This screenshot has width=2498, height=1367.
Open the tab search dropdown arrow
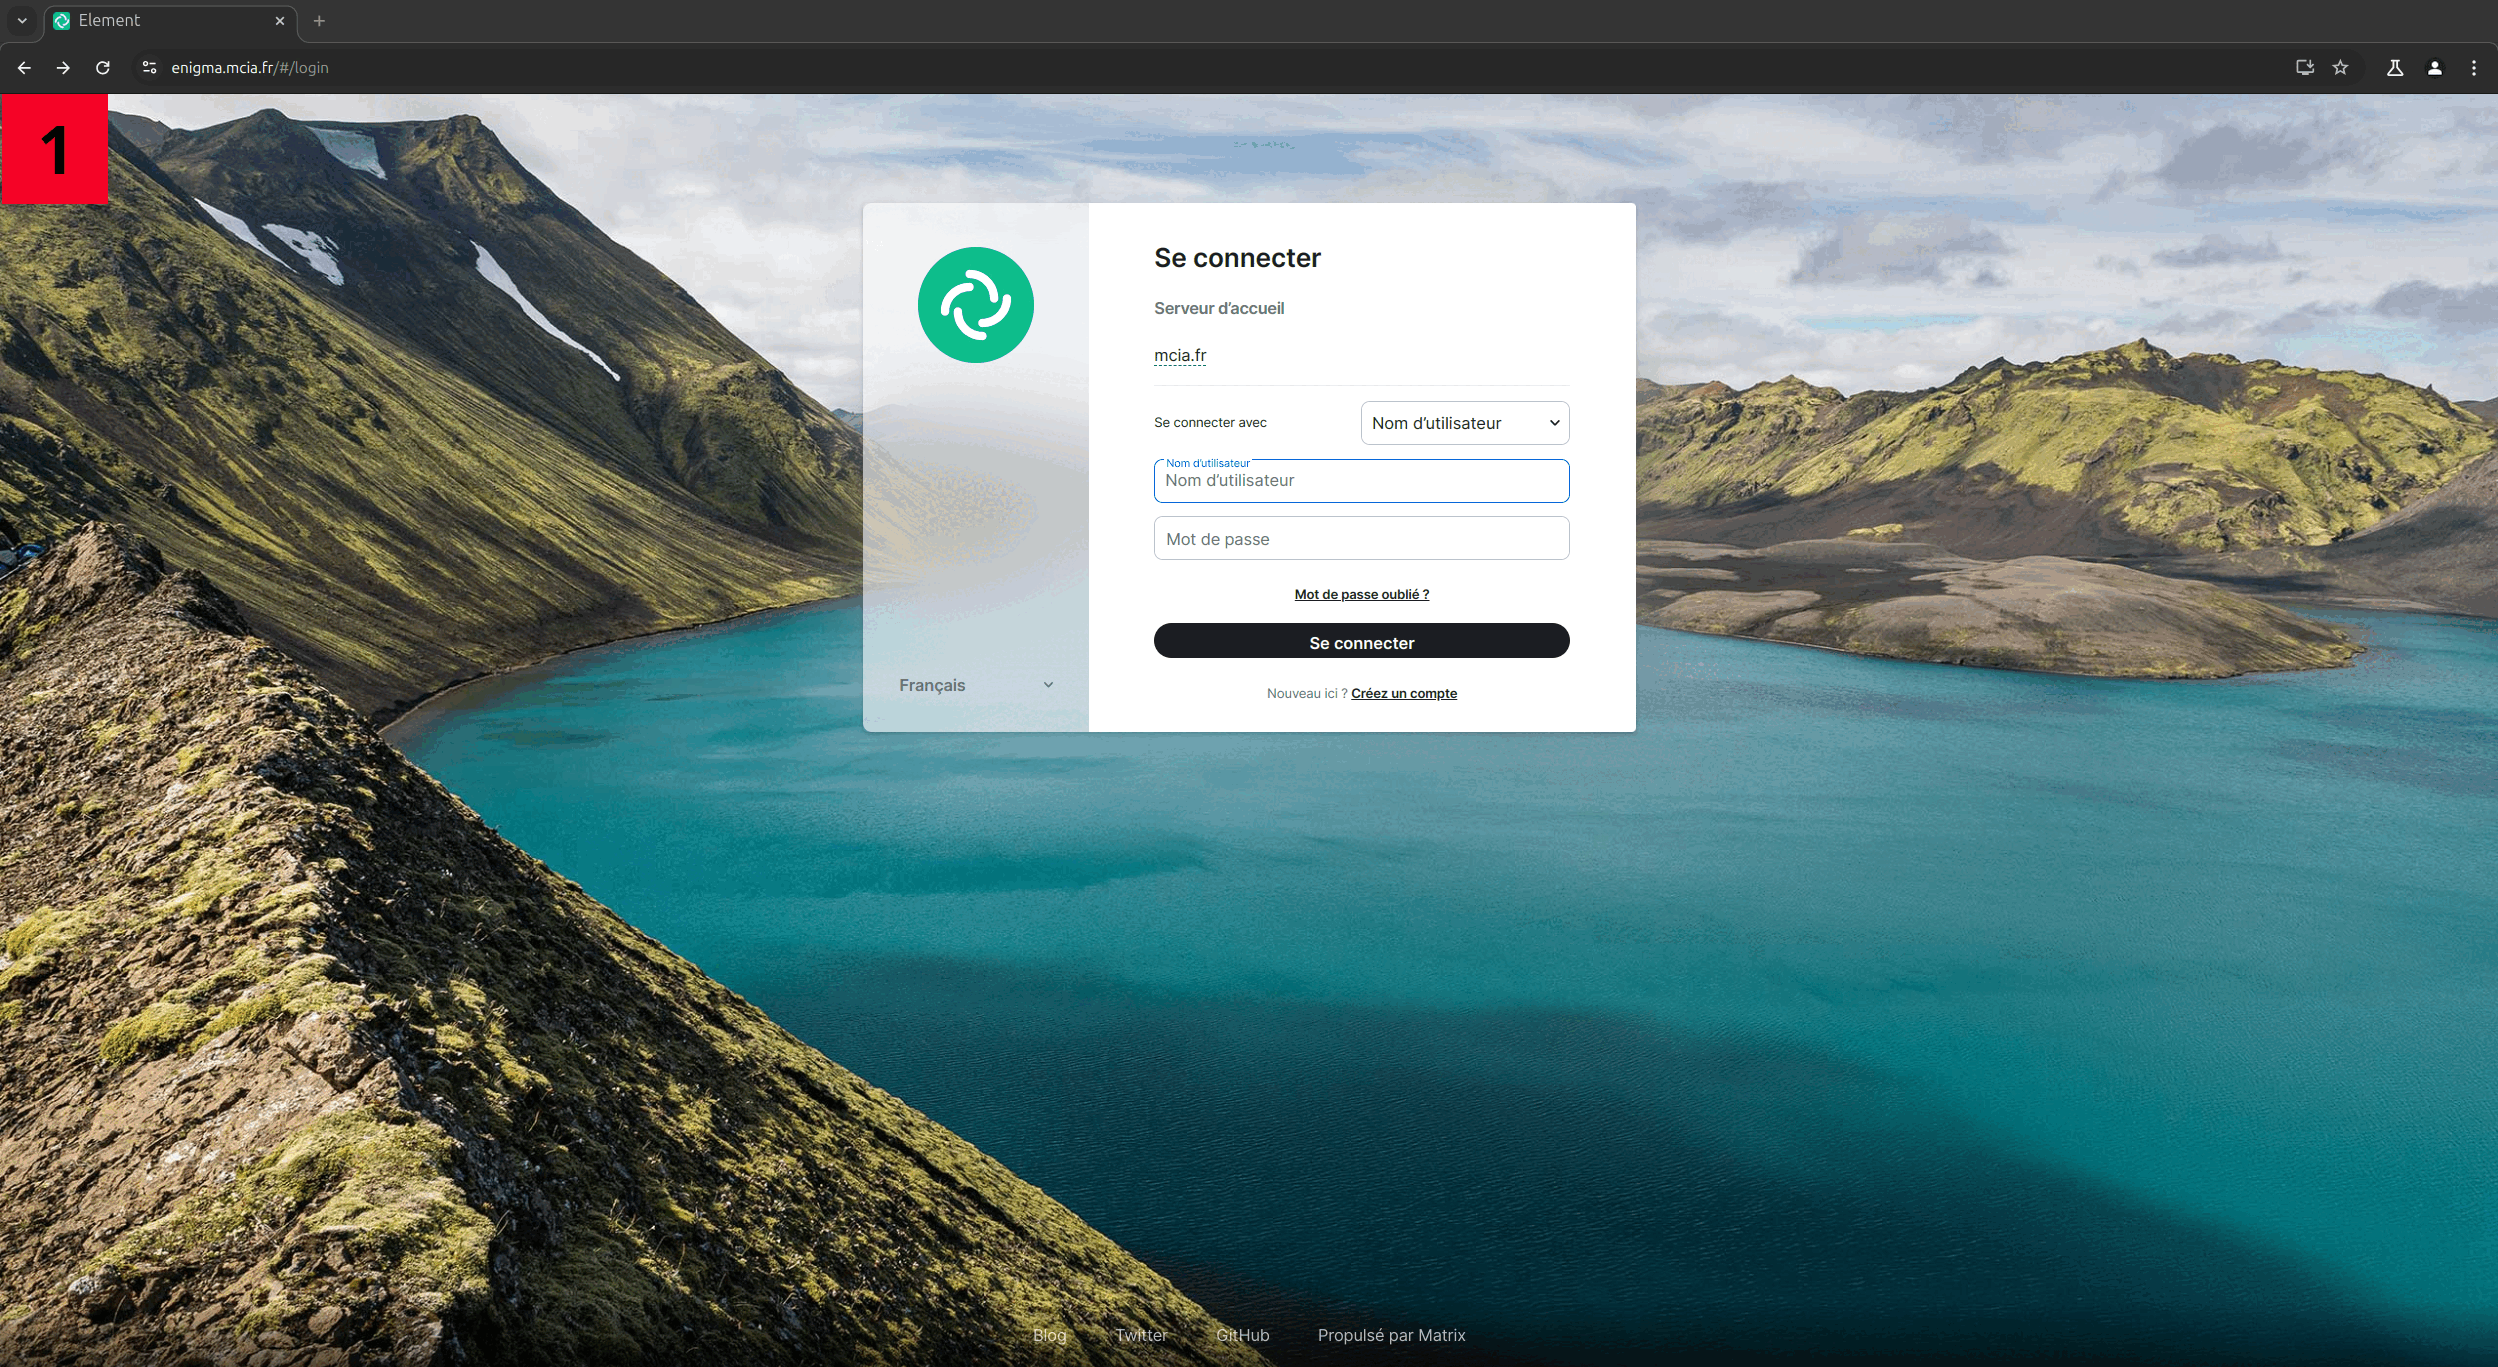click(x=22, y=20)
